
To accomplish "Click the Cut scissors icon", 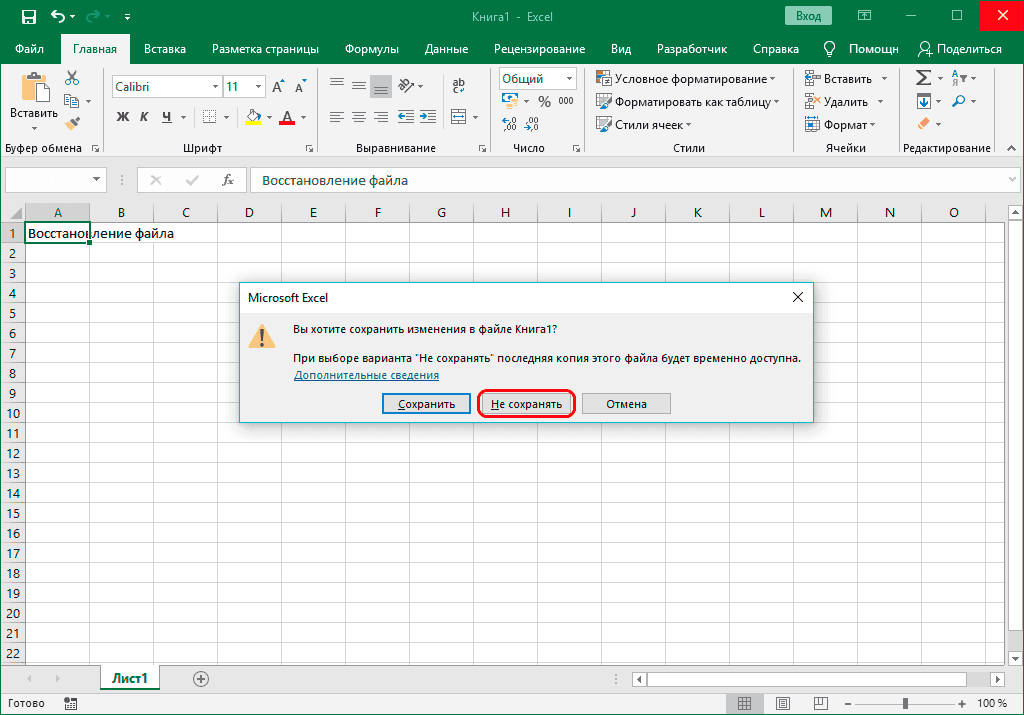I will tap(72, 78).
